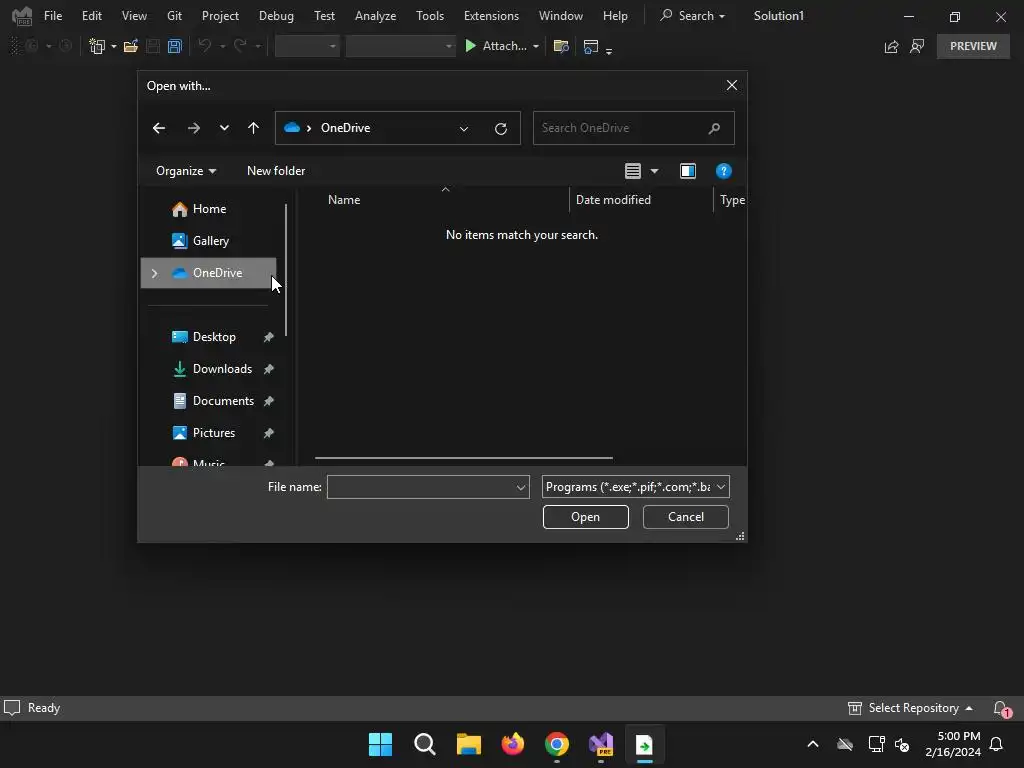Screen dimensions: 1024x768
Task: Open the Programs file type filter
Action: click(x=635, y=487)
